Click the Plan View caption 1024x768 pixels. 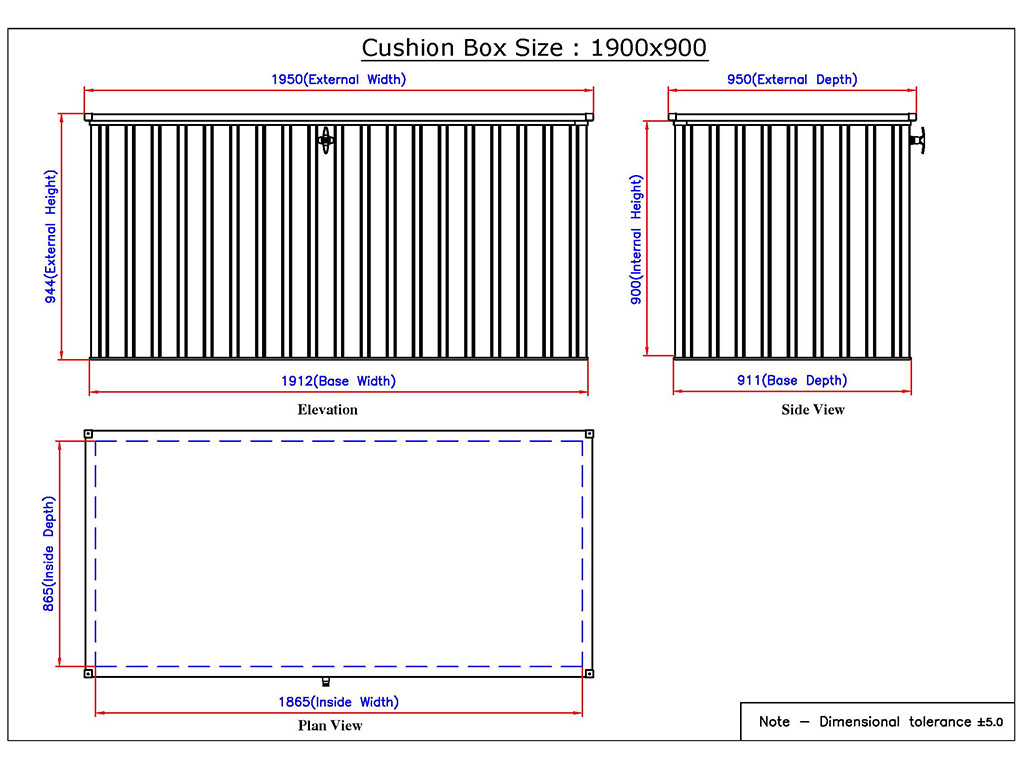click(x=330, y=726)
